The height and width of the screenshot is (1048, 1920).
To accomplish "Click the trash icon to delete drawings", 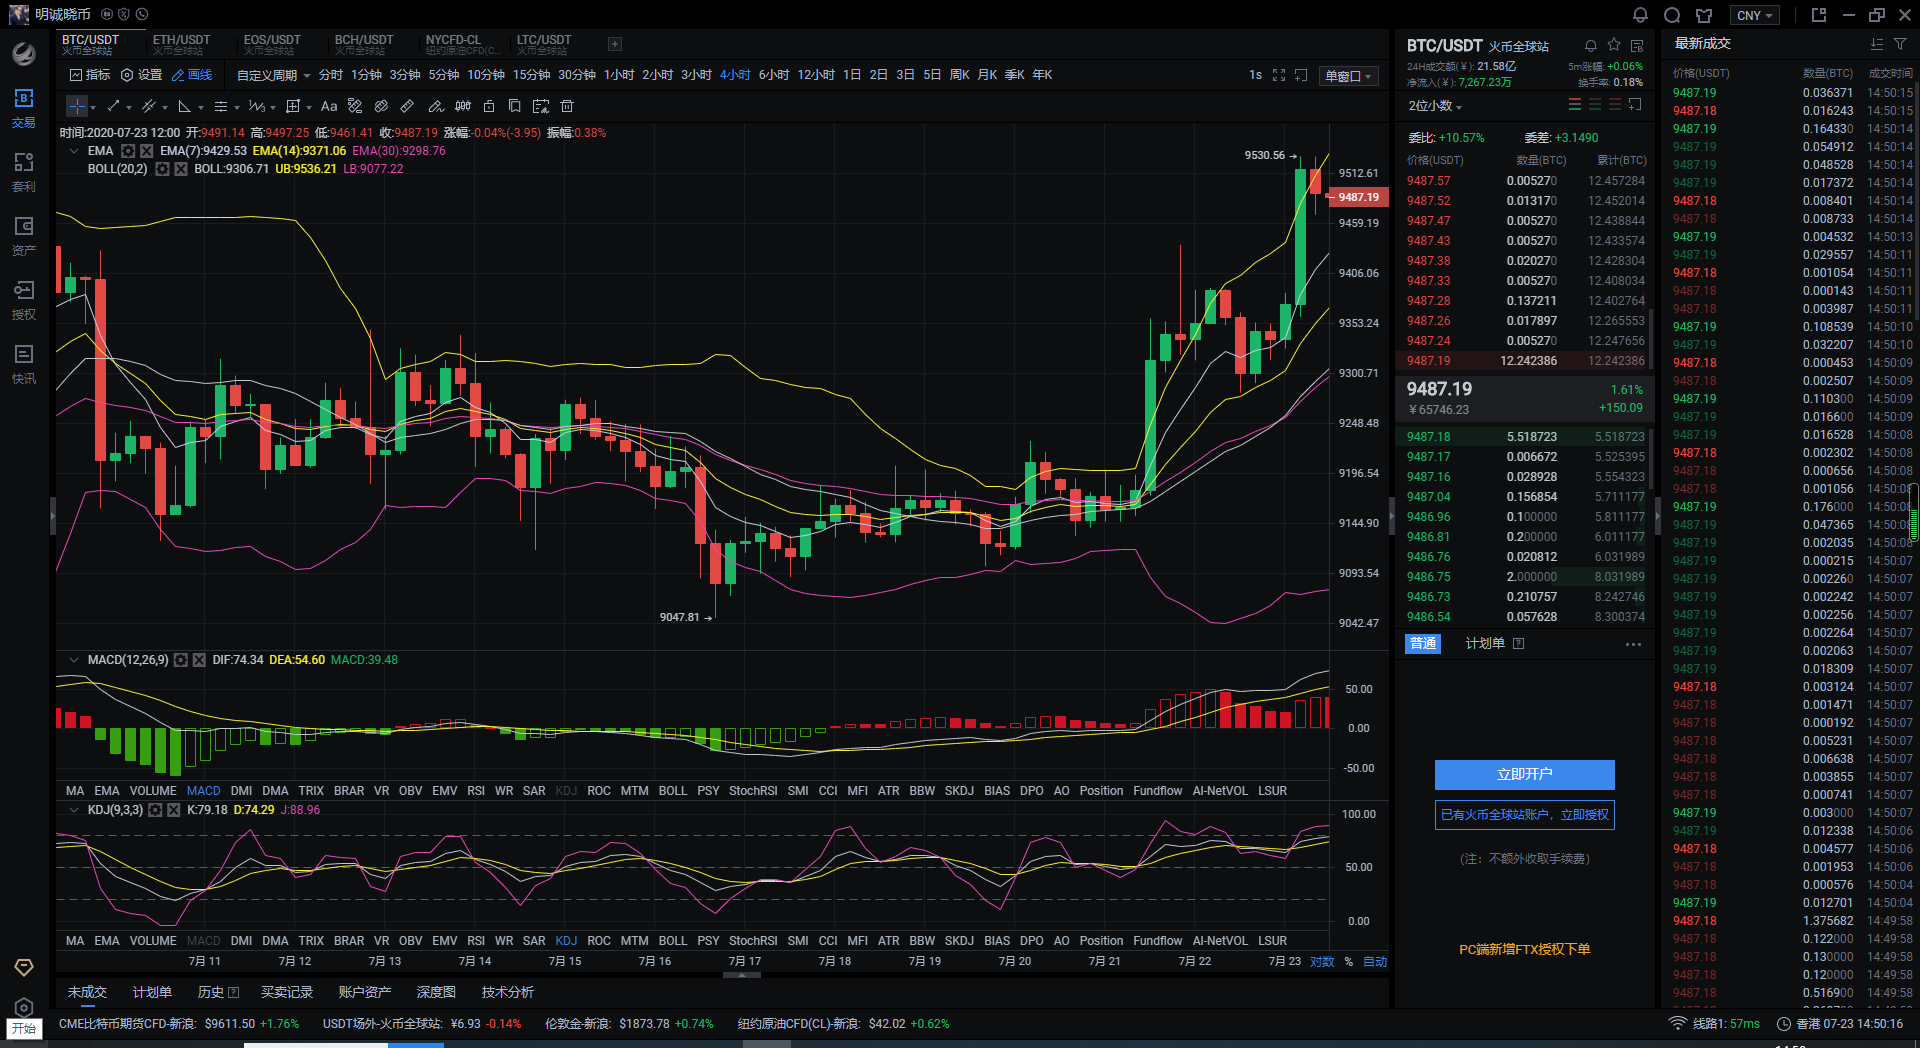I will 567,106.
